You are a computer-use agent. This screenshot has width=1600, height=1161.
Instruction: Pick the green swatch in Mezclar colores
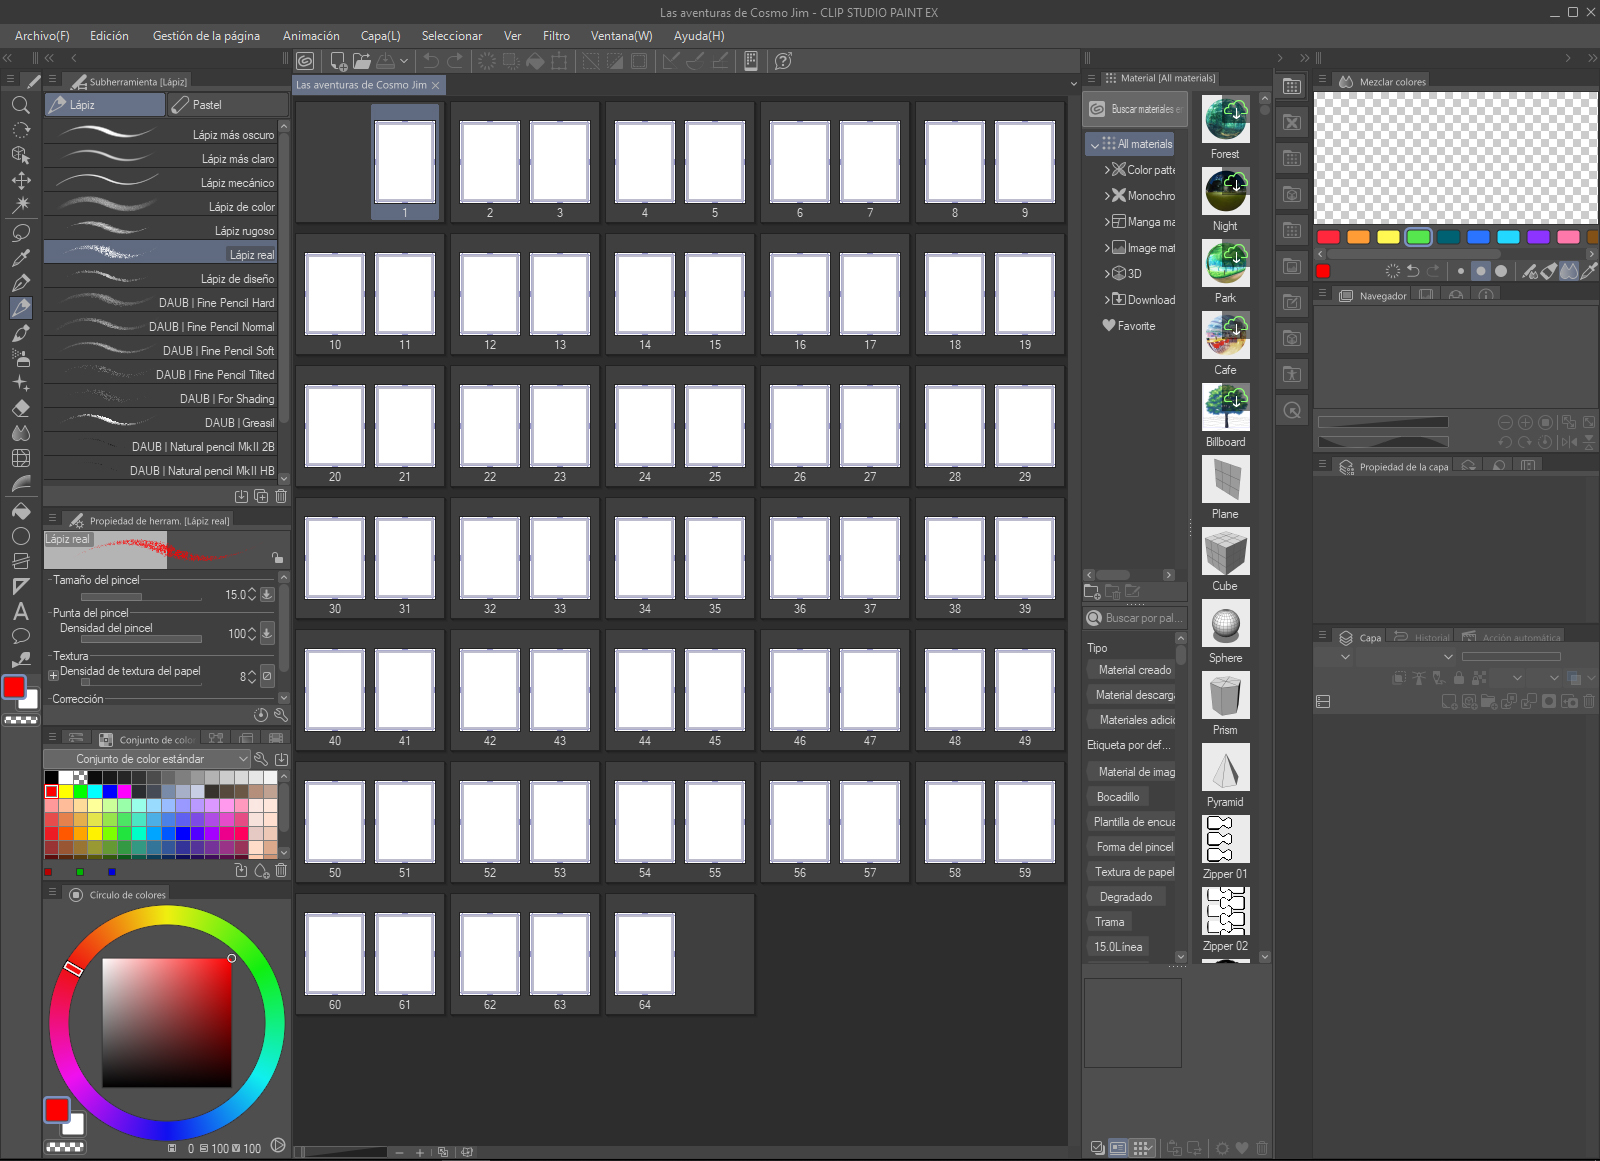pos(1417,237)
